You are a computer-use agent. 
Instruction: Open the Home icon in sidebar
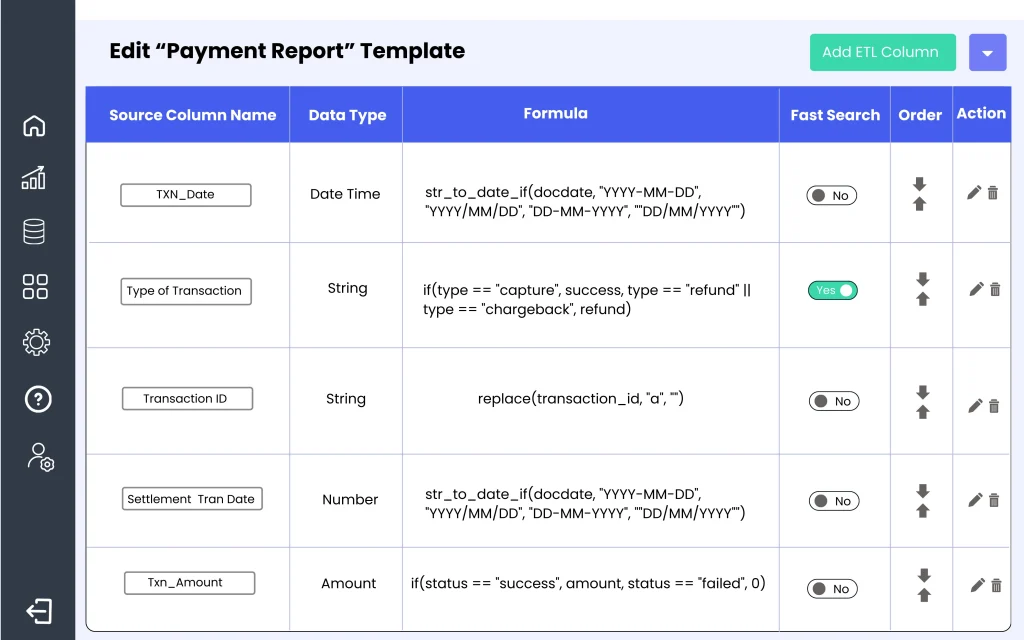click(34, 125)
